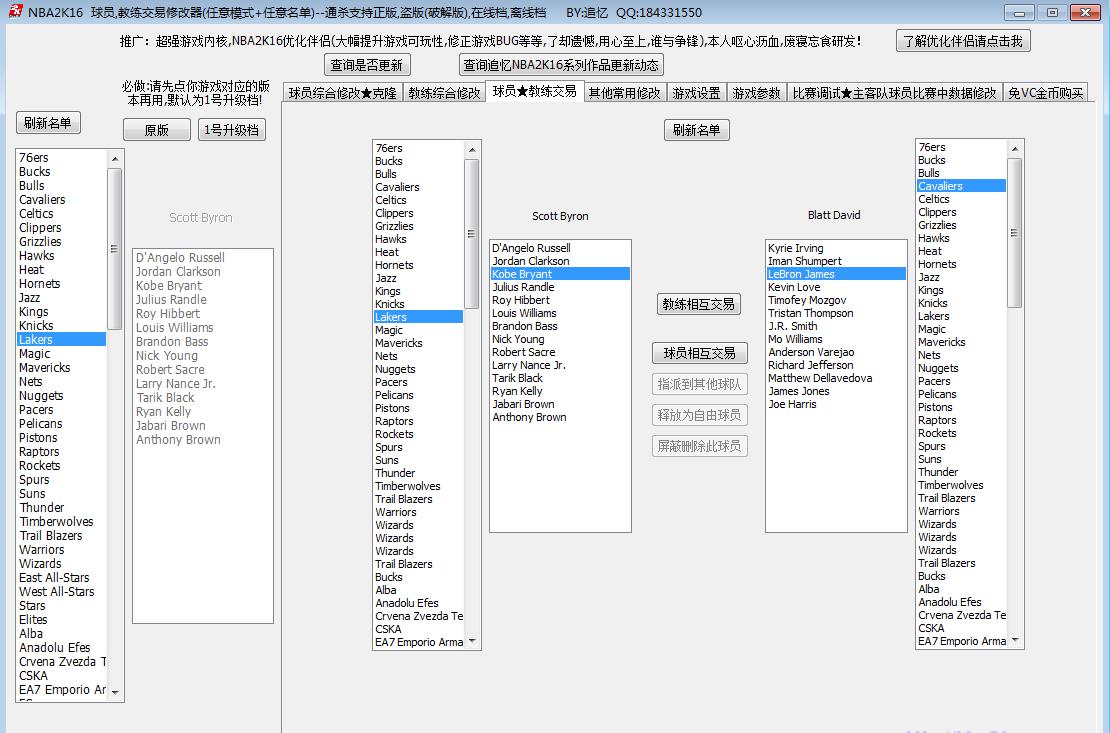Select Anthony Brown in Lakers trade roster

click(x=560, y=417)
